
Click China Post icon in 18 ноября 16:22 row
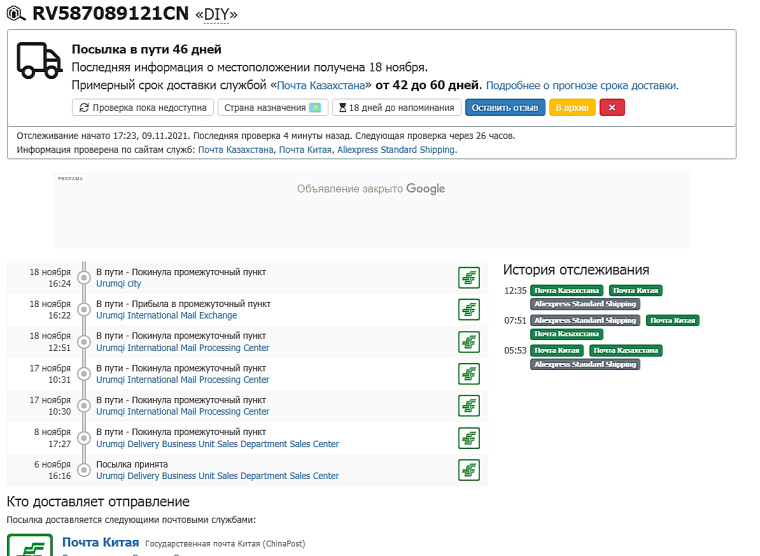click(469, 310)
